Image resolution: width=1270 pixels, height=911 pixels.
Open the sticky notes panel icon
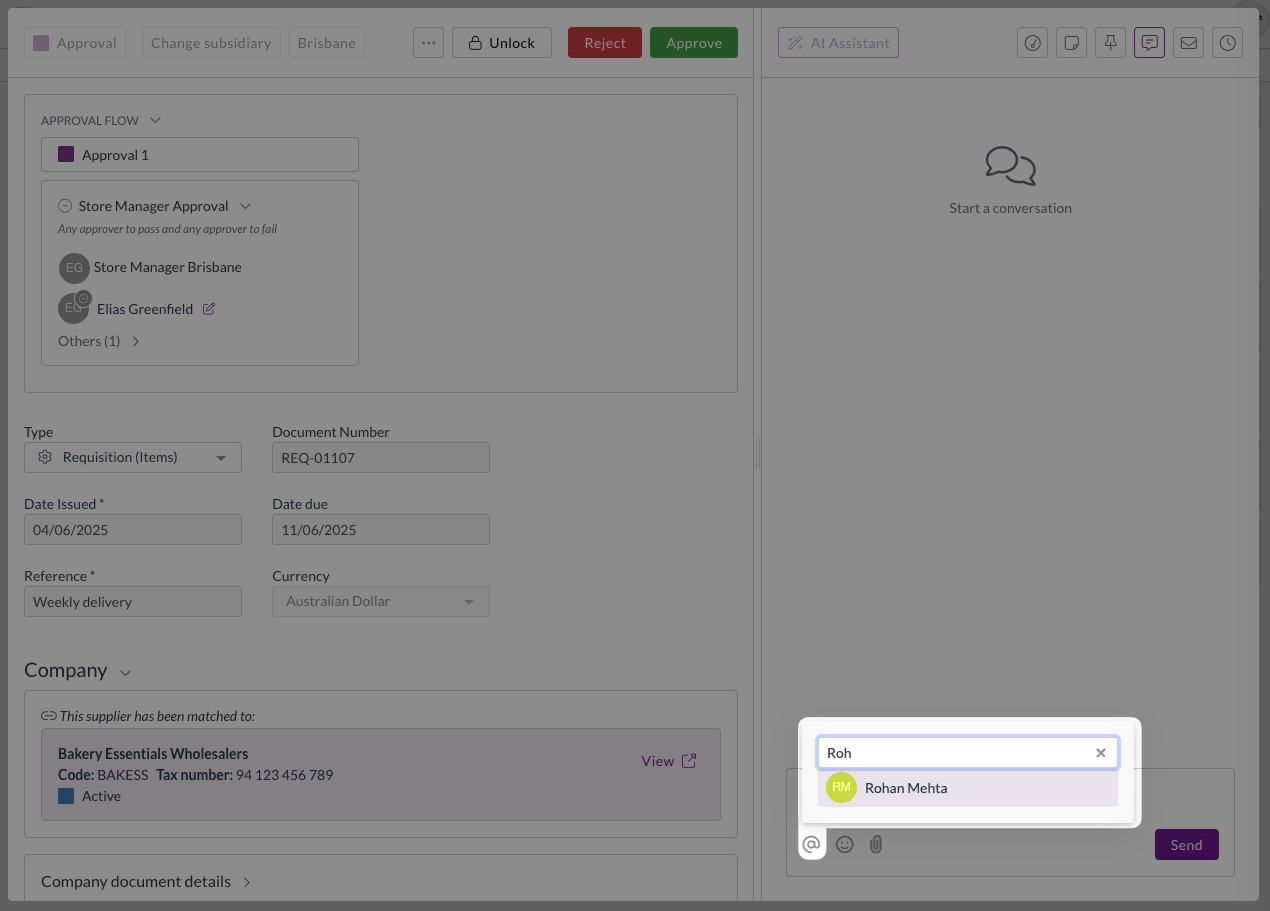pos(1072,43)
